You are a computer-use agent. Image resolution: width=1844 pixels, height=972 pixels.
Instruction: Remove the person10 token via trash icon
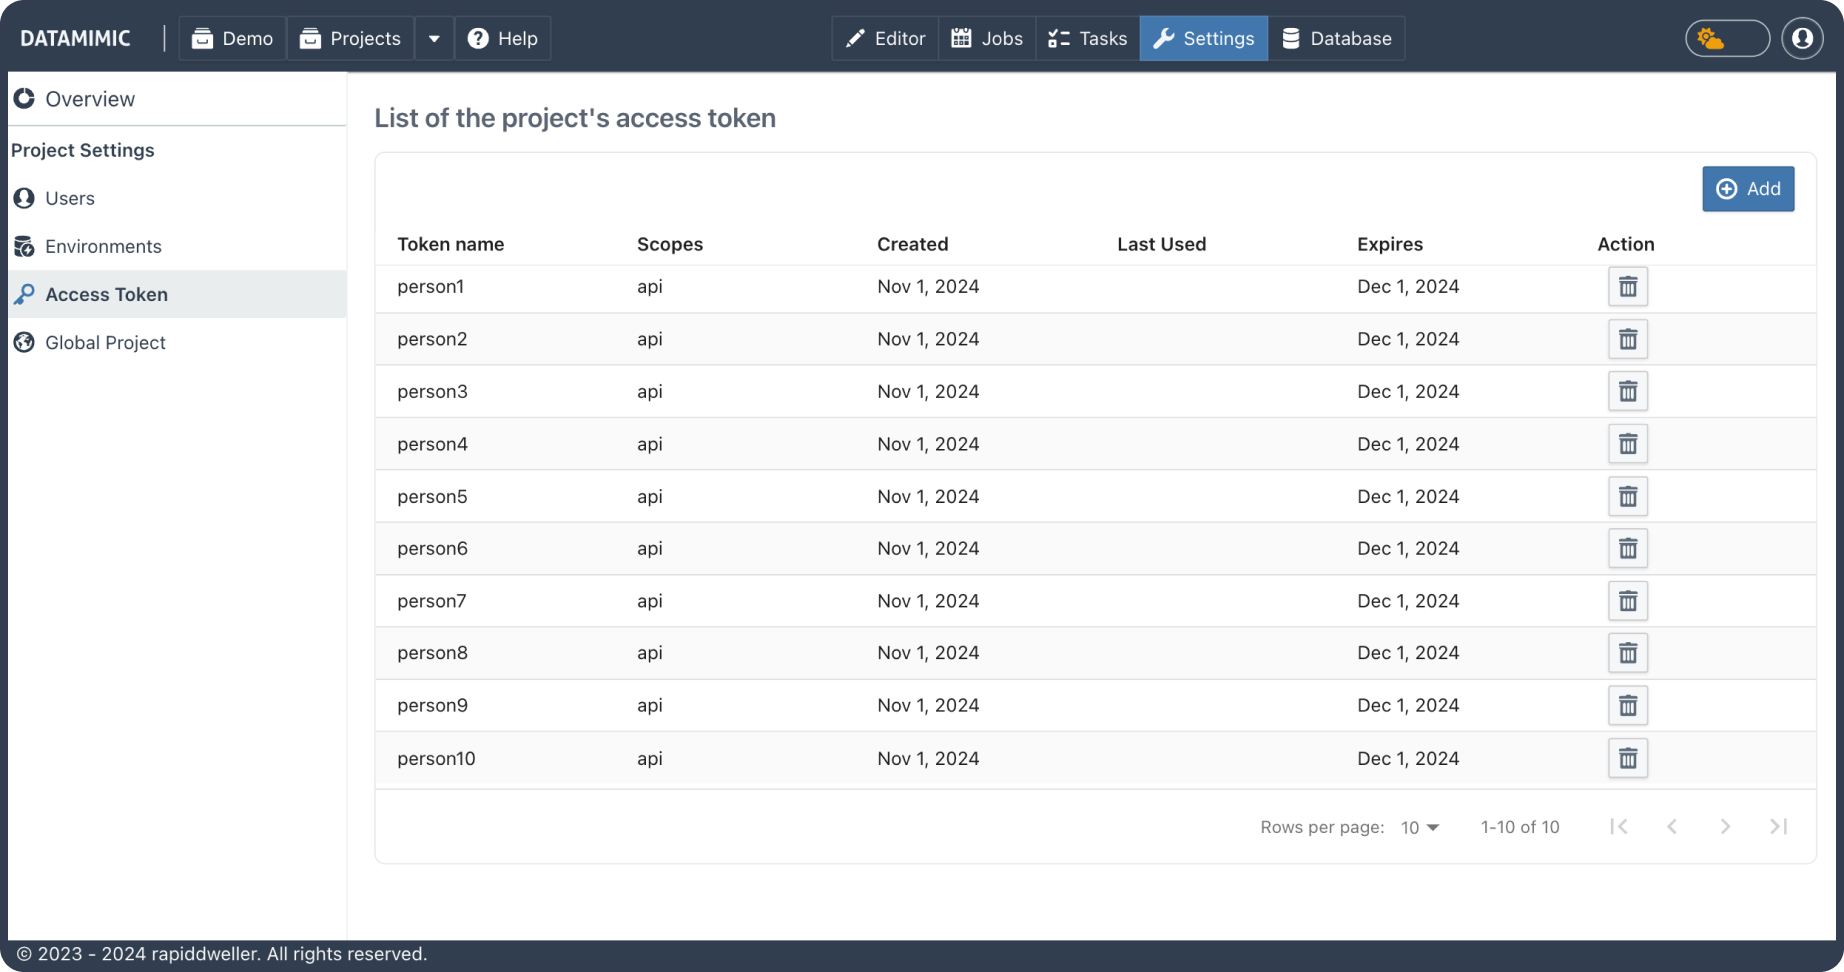[1627, 759]
